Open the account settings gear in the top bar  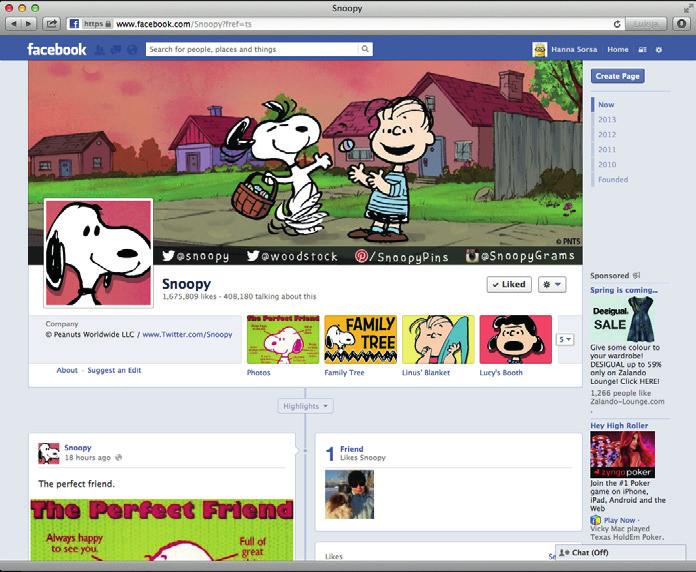tap(659, 50)
